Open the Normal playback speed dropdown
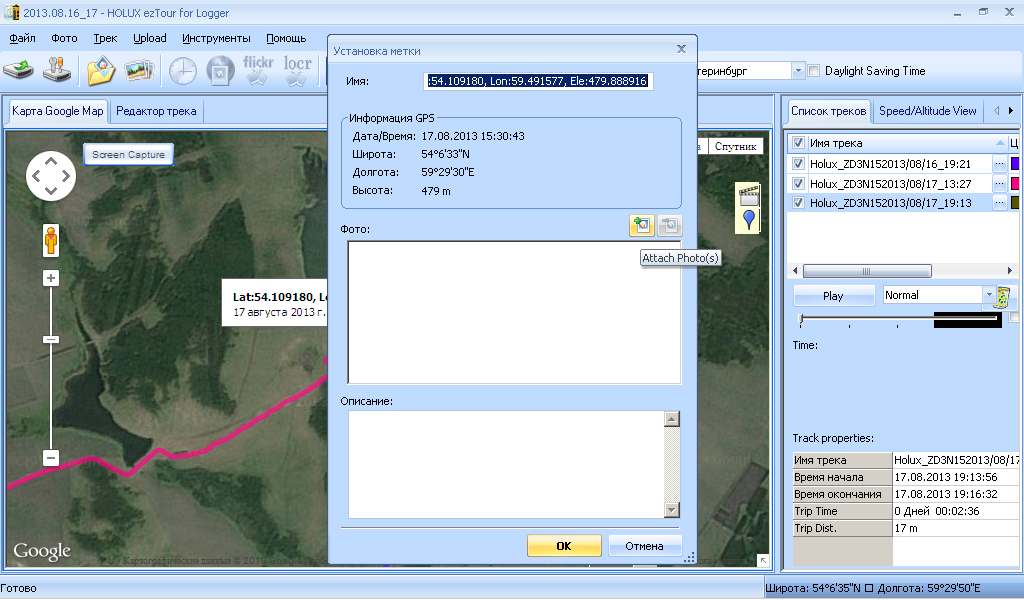This screenshot has height=600, width=1024. [988, 295]
